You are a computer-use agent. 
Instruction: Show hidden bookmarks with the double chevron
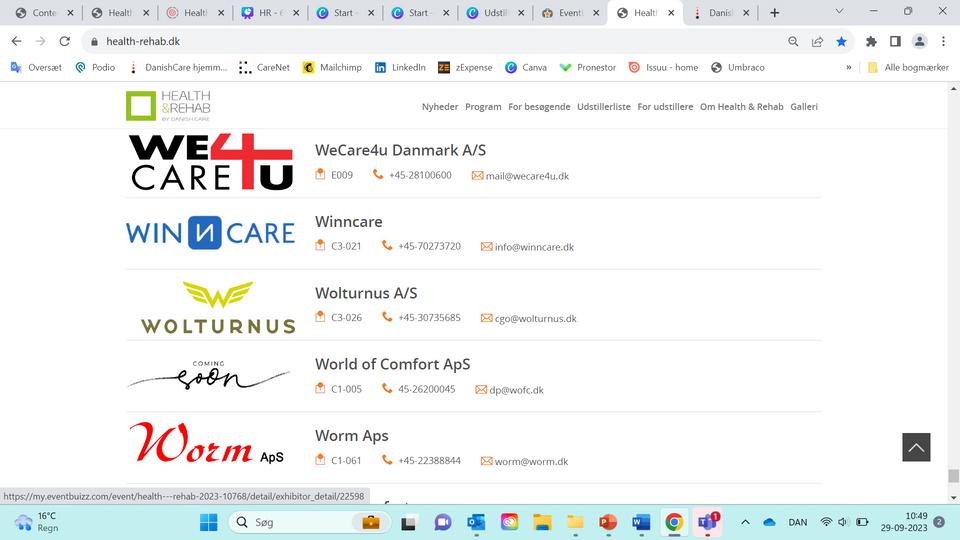click(849, 67)
